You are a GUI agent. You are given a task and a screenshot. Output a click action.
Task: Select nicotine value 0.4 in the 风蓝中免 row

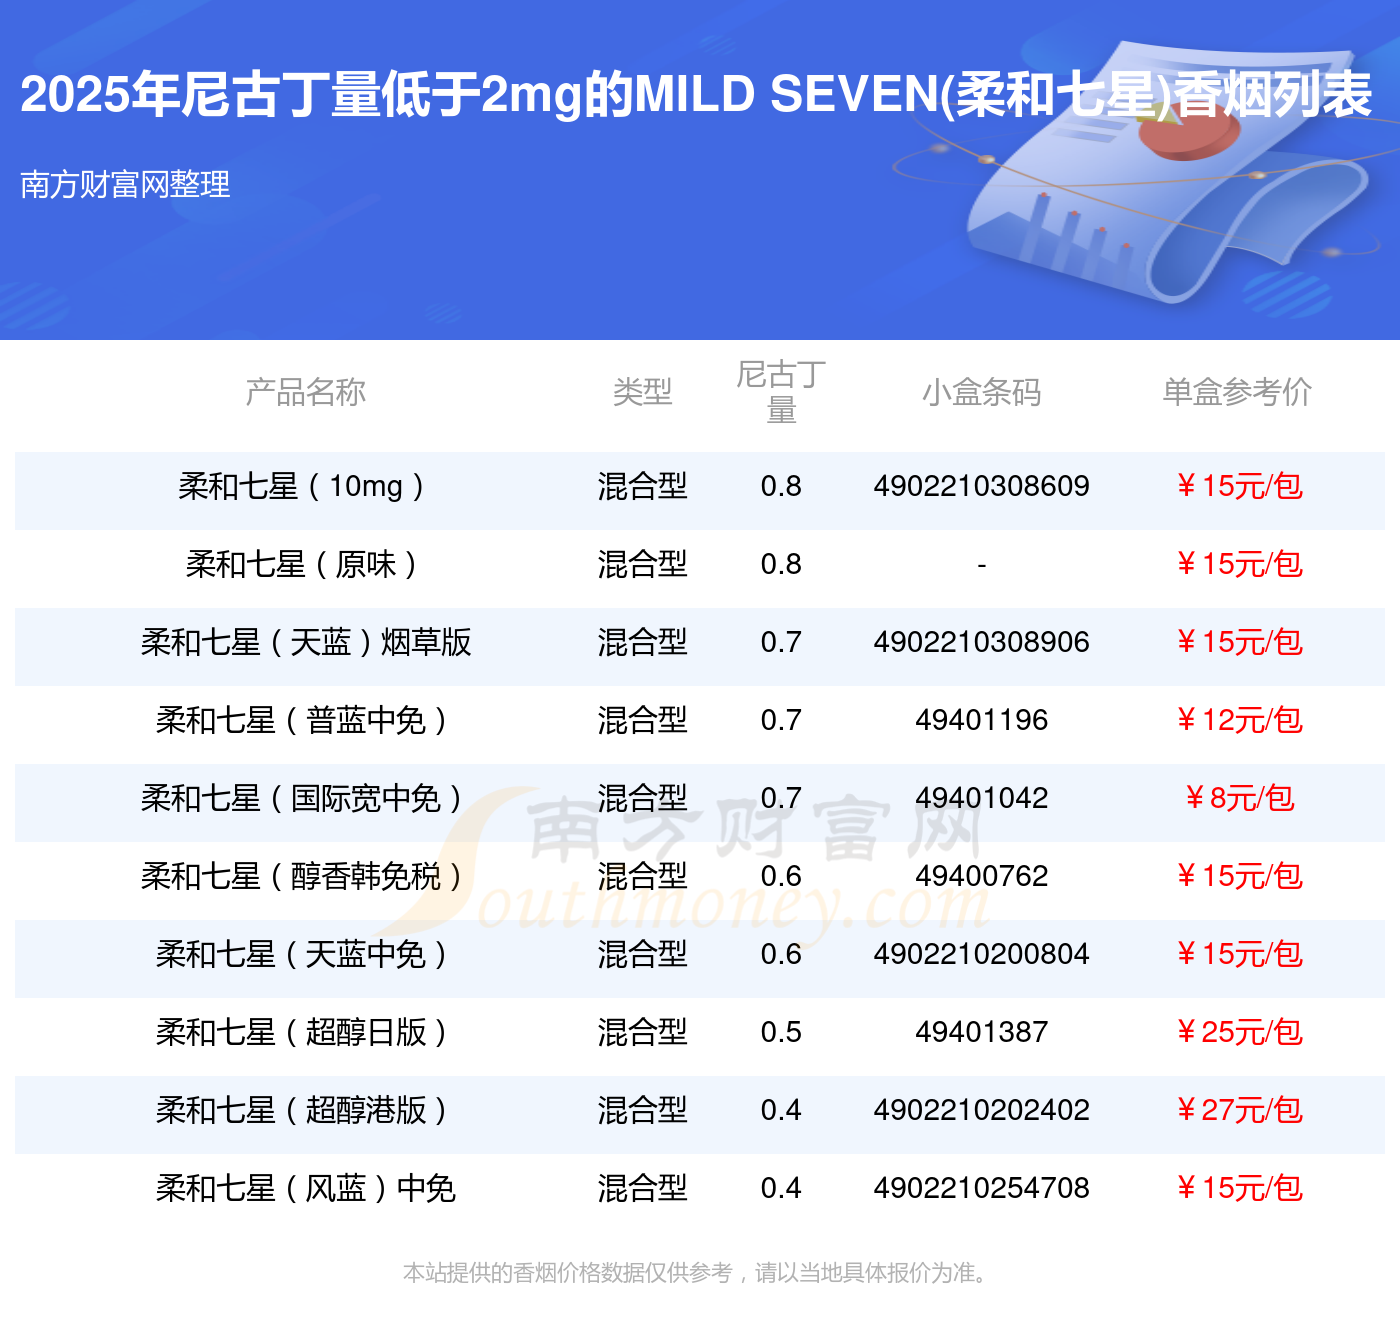[x=781, y=1188]
